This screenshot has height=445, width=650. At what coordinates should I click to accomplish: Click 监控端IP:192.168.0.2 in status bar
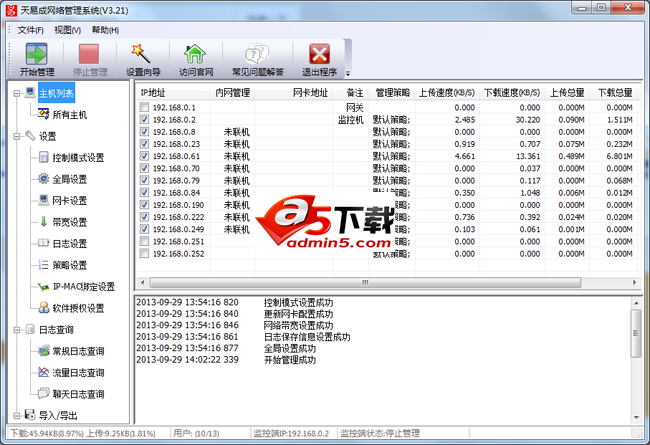tap(291, 433)
